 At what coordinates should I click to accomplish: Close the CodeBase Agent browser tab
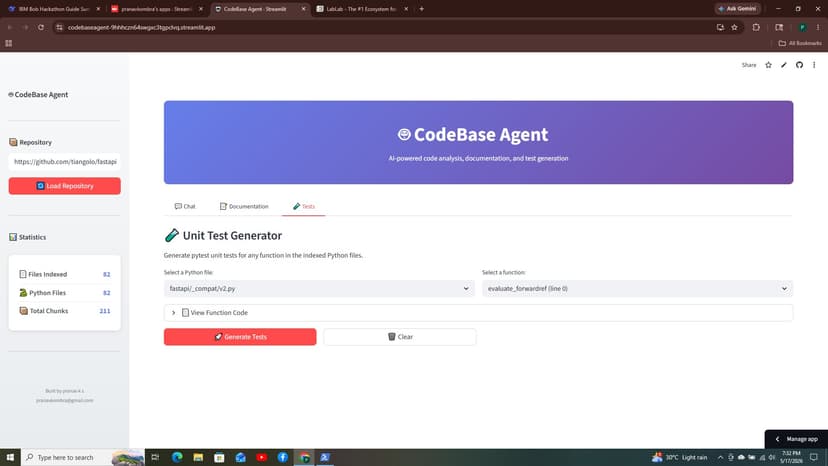(x=303, y=9)
